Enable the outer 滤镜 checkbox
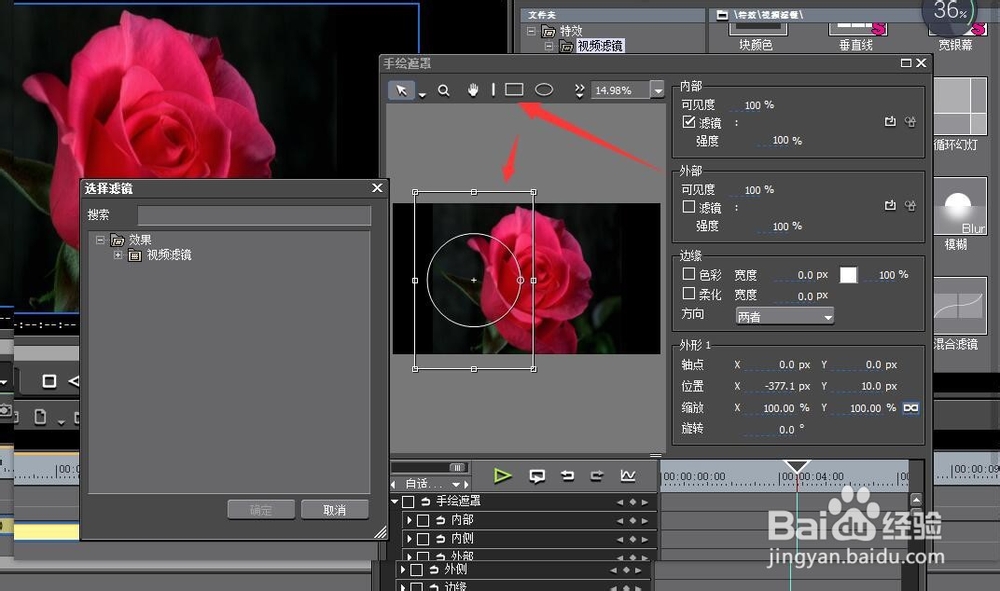This screenshot has height=591, width=1000. [x=688, y=207]
